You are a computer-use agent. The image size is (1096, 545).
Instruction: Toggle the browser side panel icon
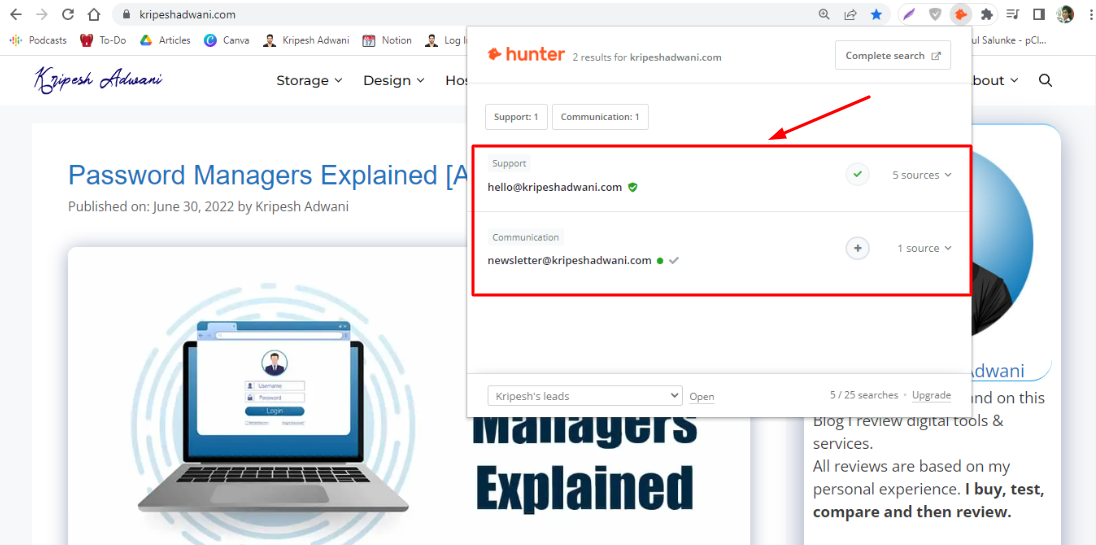1039,14
